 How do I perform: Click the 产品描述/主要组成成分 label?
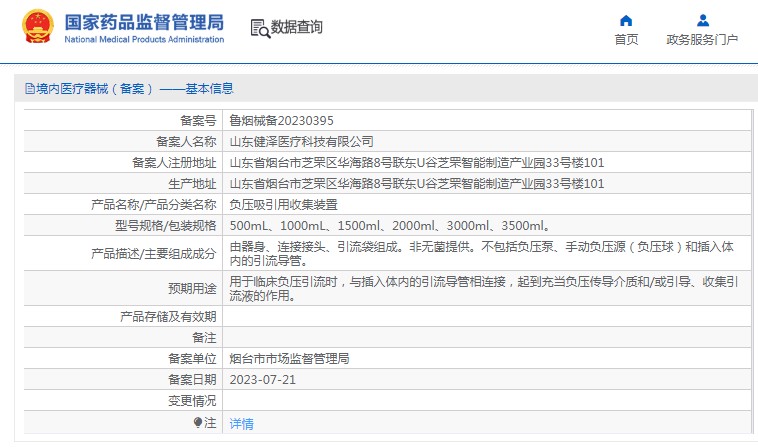(x=154, y=253)
